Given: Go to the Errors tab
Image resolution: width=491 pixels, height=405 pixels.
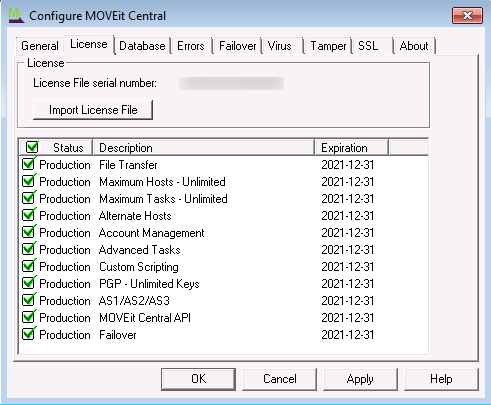Looking at the screenshot, I should (191, 46).
